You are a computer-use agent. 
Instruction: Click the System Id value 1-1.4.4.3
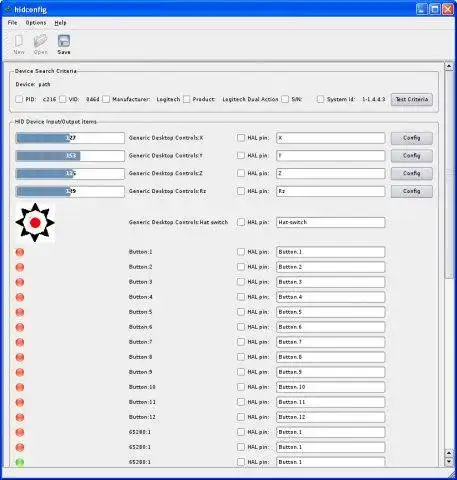373,99
